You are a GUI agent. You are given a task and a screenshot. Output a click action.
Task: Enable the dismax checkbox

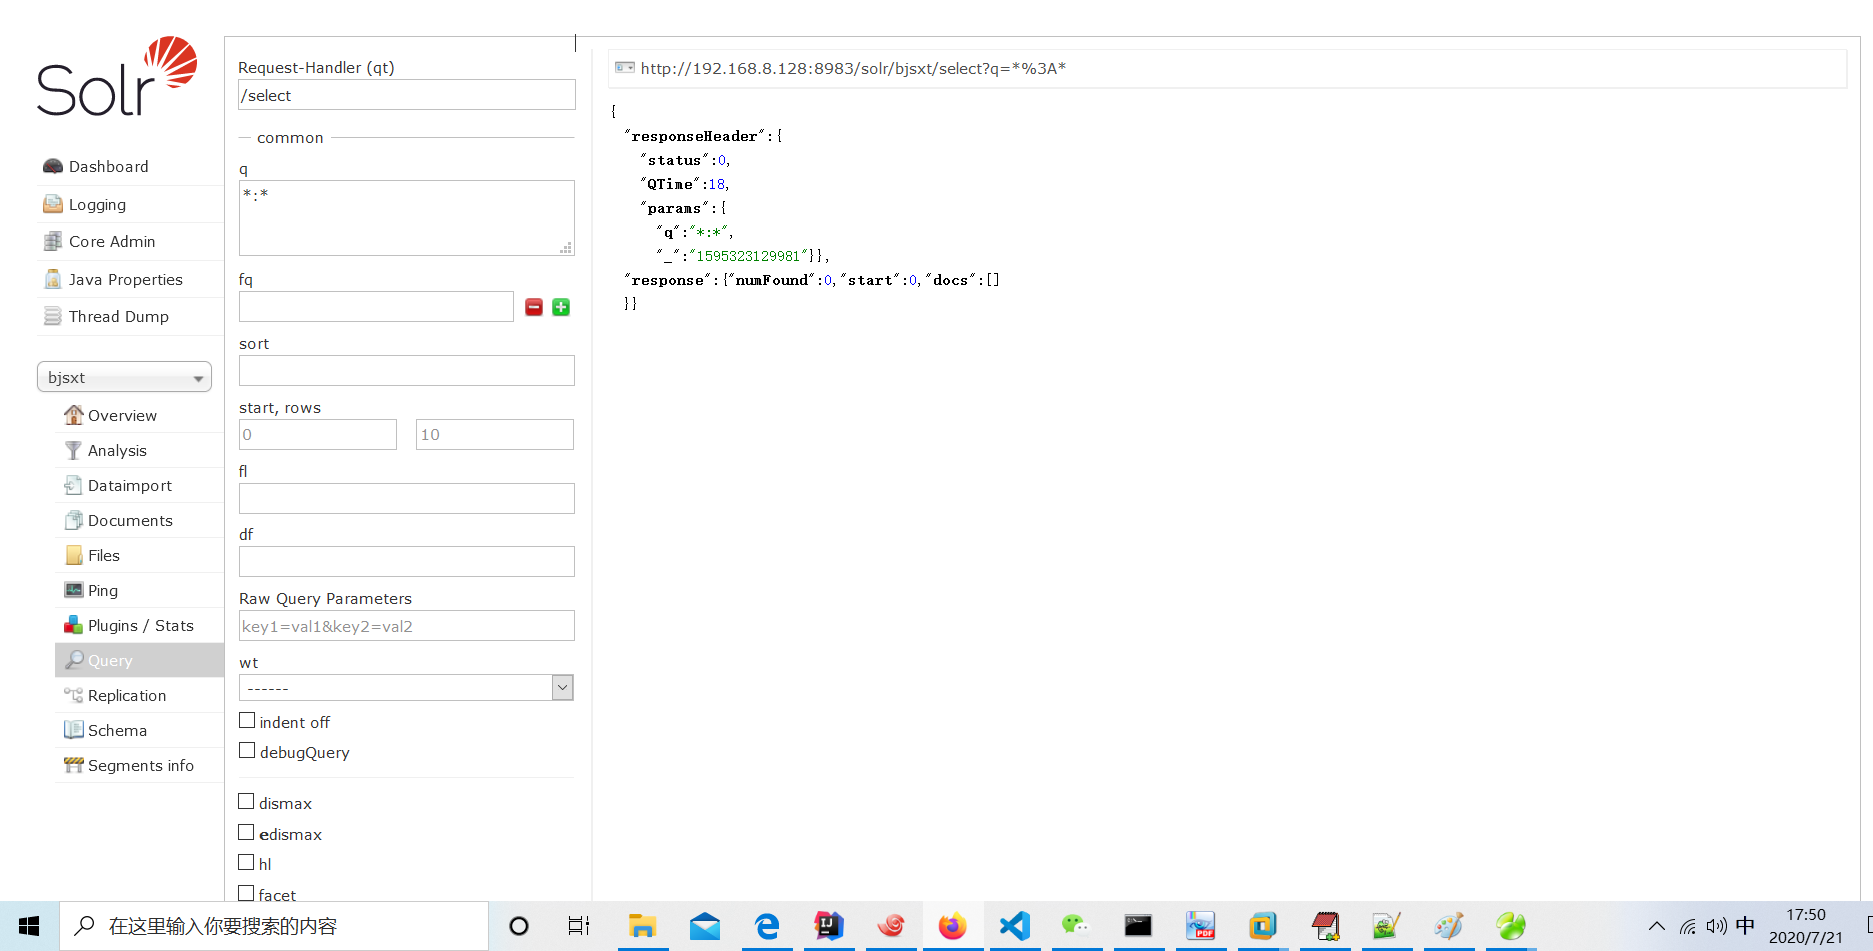(x=246, y=802)
